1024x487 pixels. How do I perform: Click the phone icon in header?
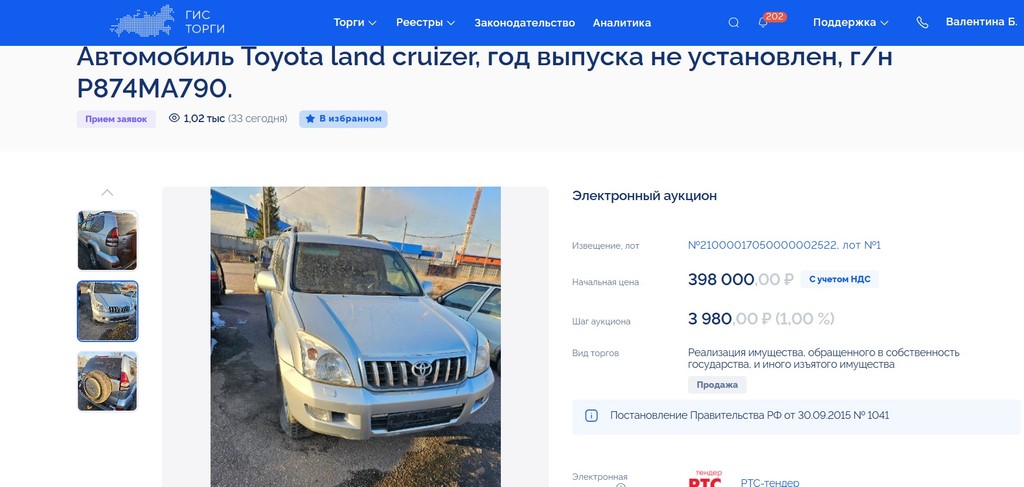click(922, 22)
